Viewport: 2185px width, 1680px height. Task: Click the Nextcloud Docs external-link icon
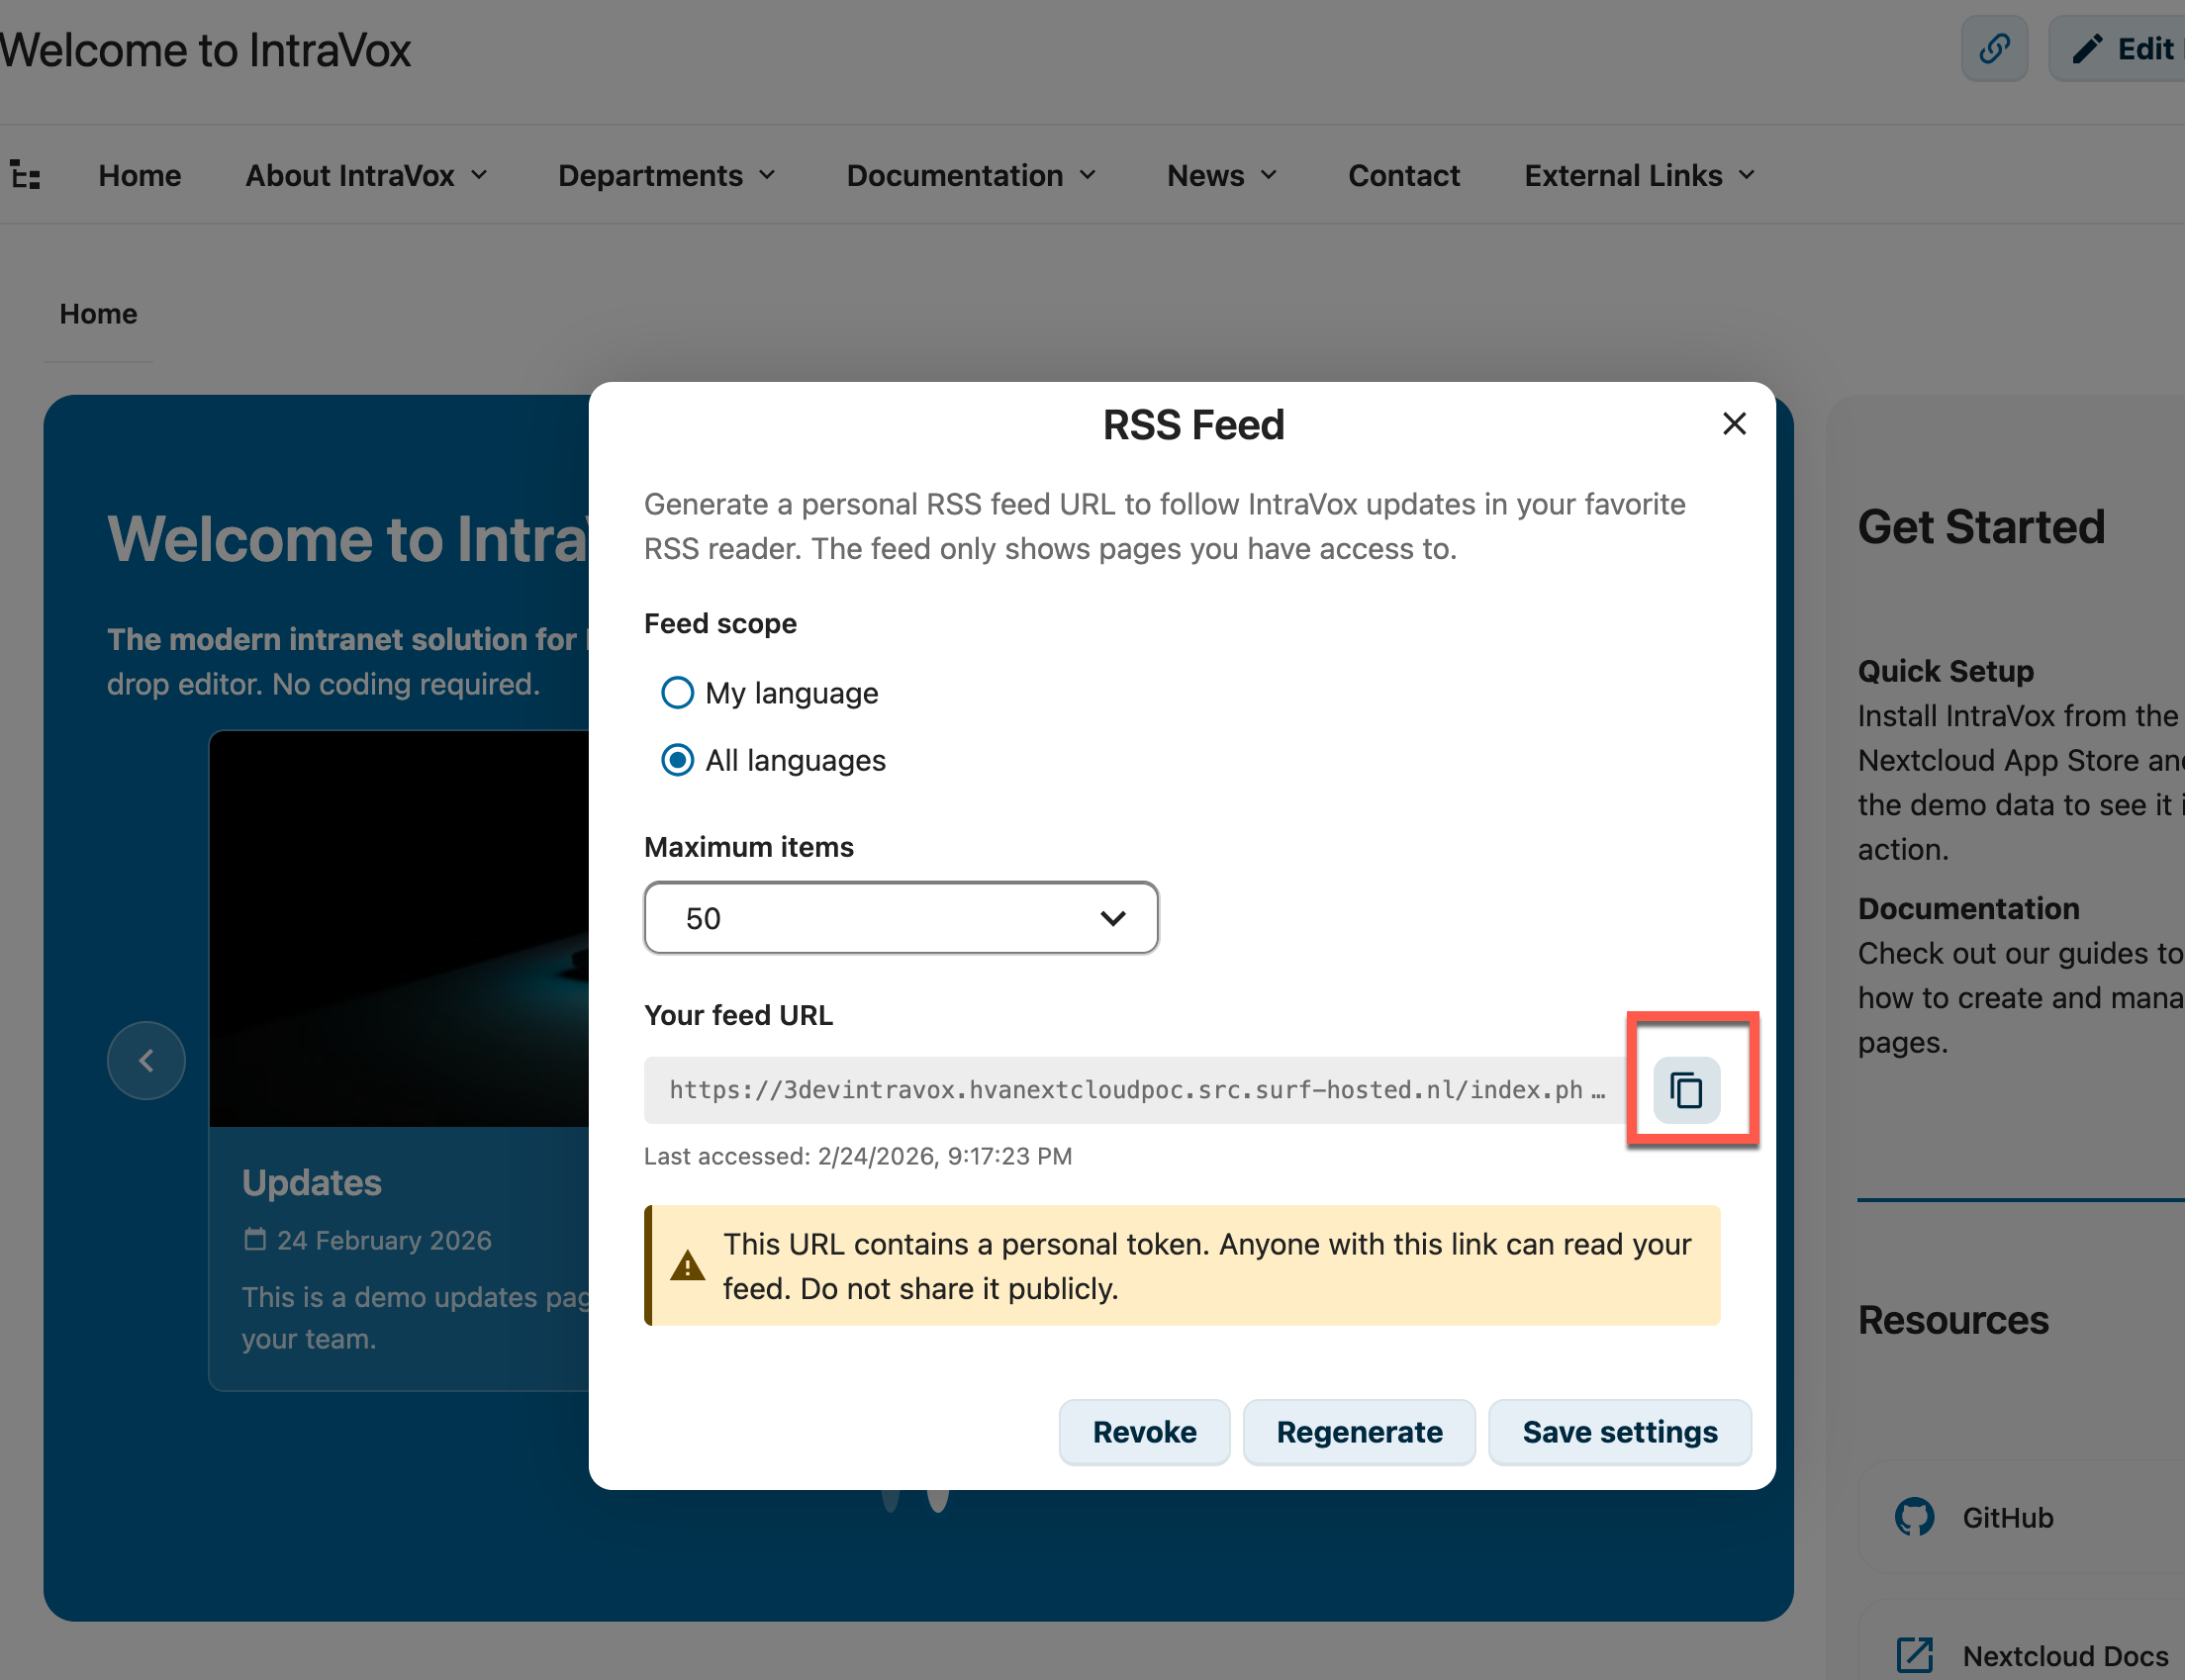coord(1914,1655)
